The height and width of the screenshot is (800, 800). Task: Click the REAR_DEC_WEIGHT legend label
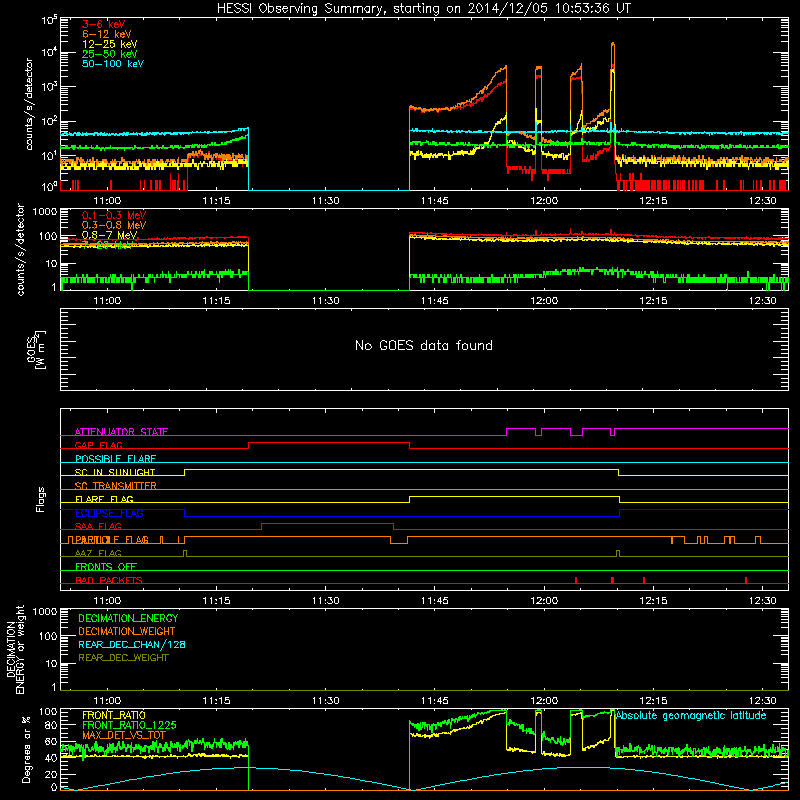click(123, 658)
